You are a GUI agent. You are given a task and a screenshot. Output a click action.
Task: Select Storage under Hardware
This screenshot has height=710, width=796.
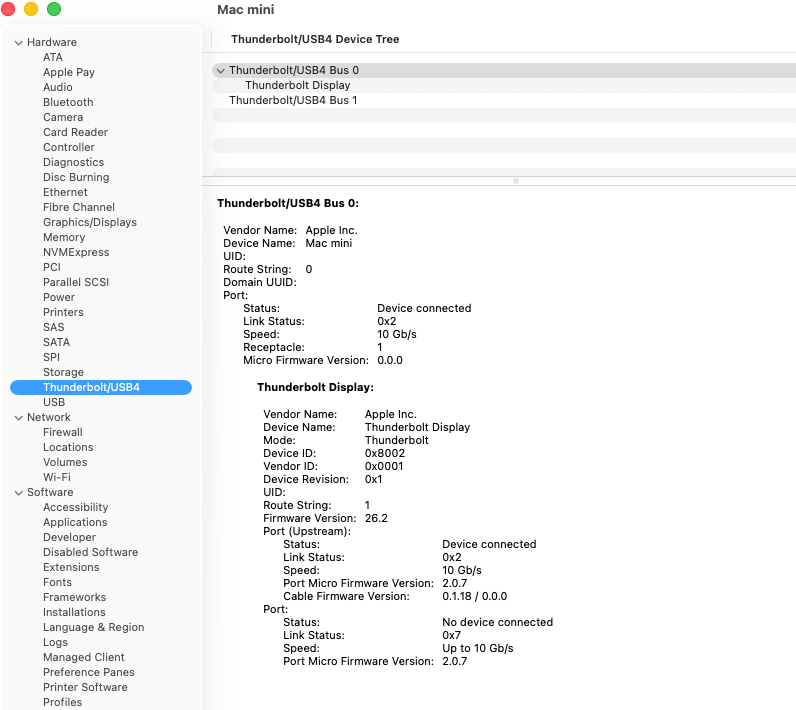point(63,372)
